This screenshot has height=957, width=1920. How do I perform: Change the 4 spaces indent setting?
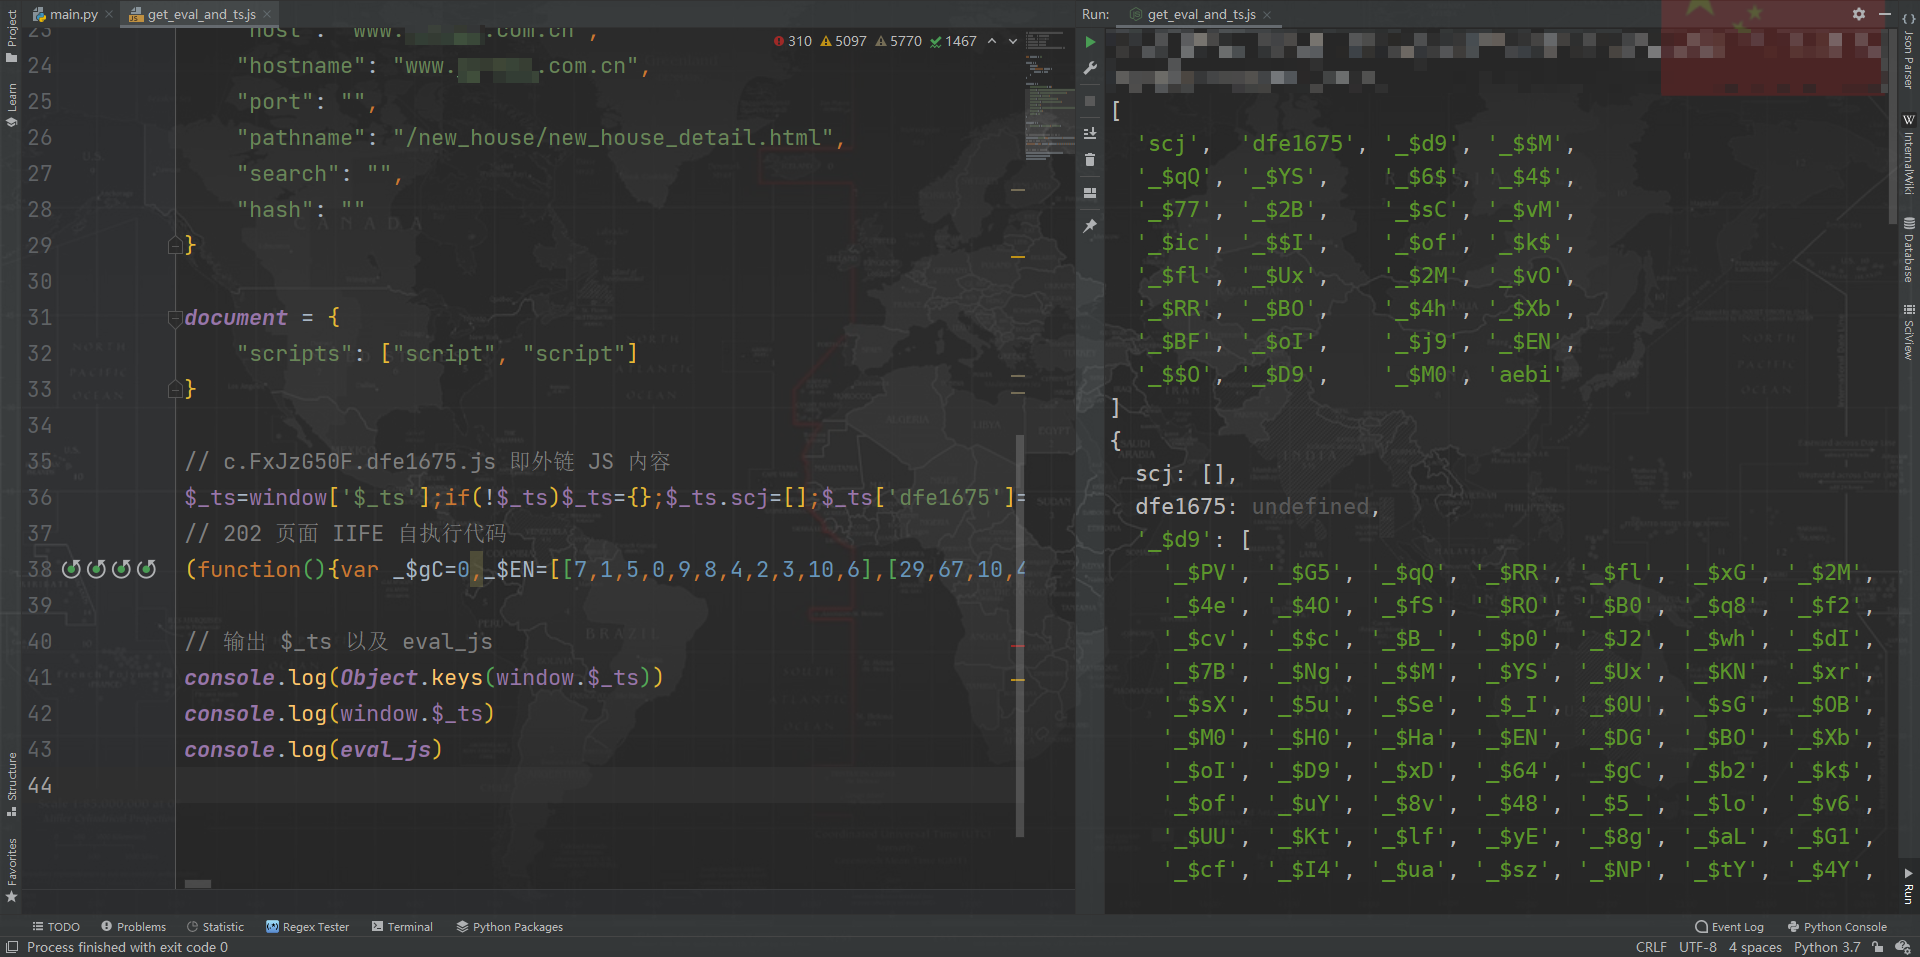pos(1755,947)
